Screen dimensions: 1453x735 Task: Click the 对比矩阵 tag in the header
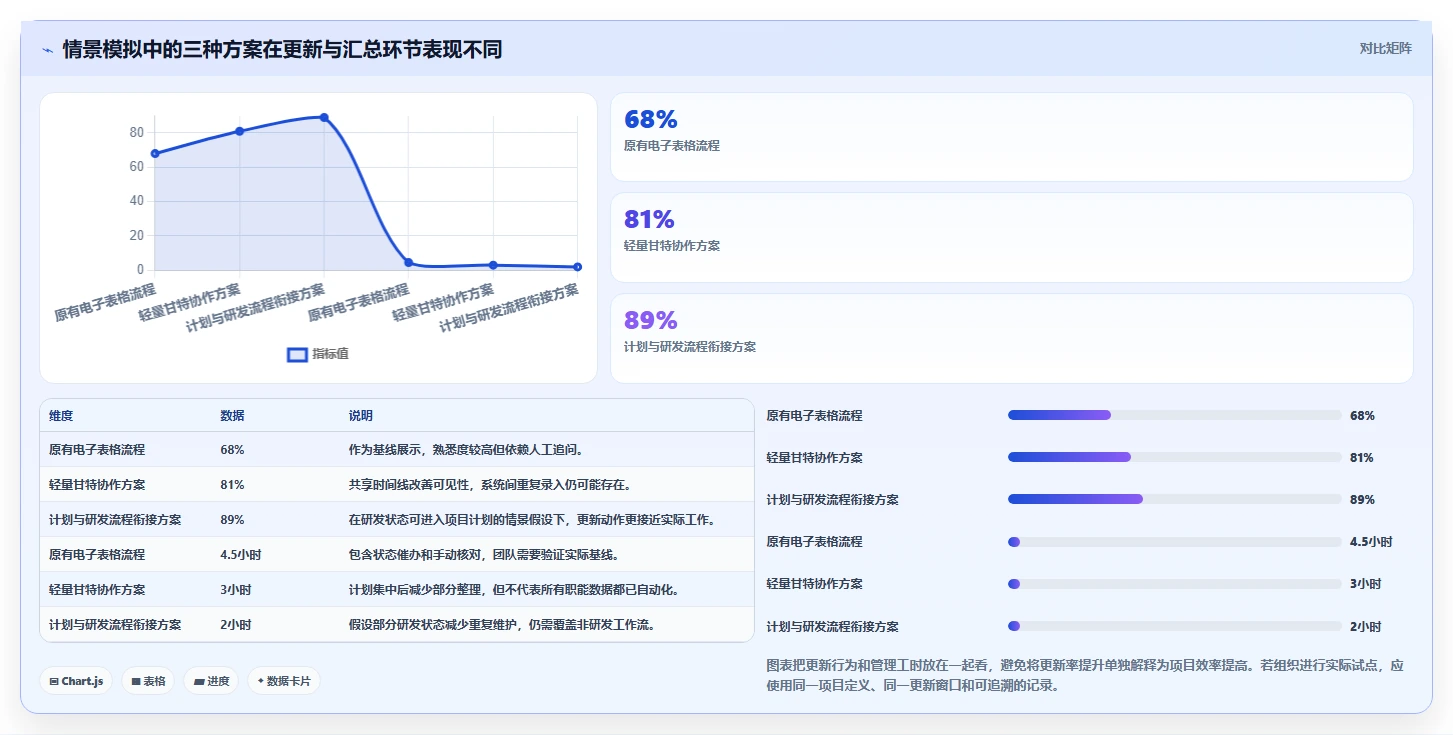1385,48
